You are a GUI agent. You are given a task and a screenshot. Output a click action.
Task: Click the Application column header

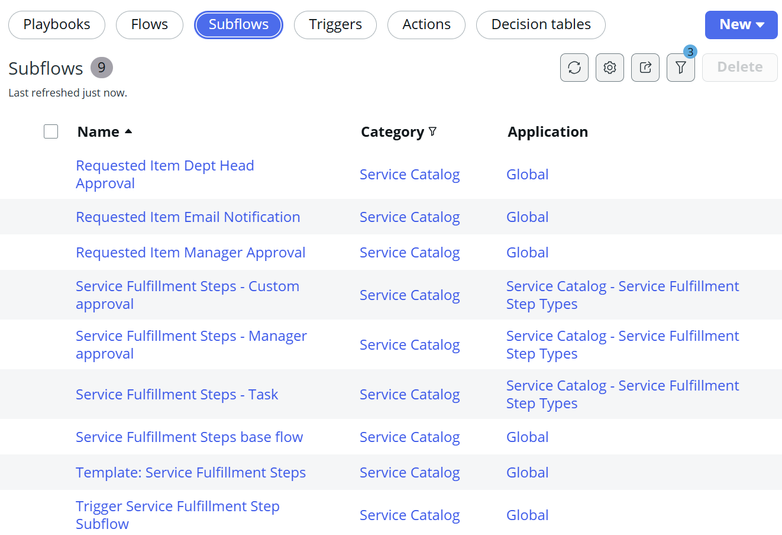548,132
